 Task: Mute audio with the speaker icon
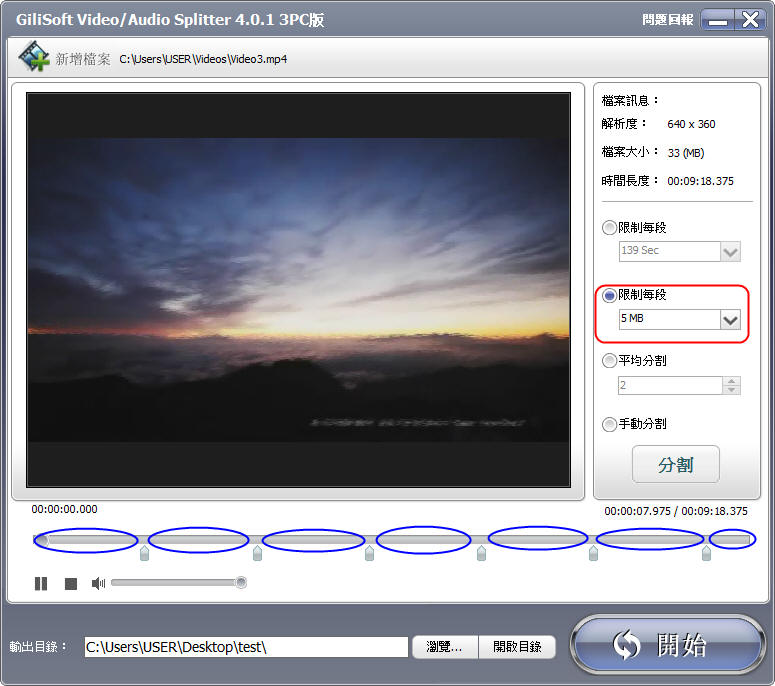pyautogui.click(x=98, y=583)
